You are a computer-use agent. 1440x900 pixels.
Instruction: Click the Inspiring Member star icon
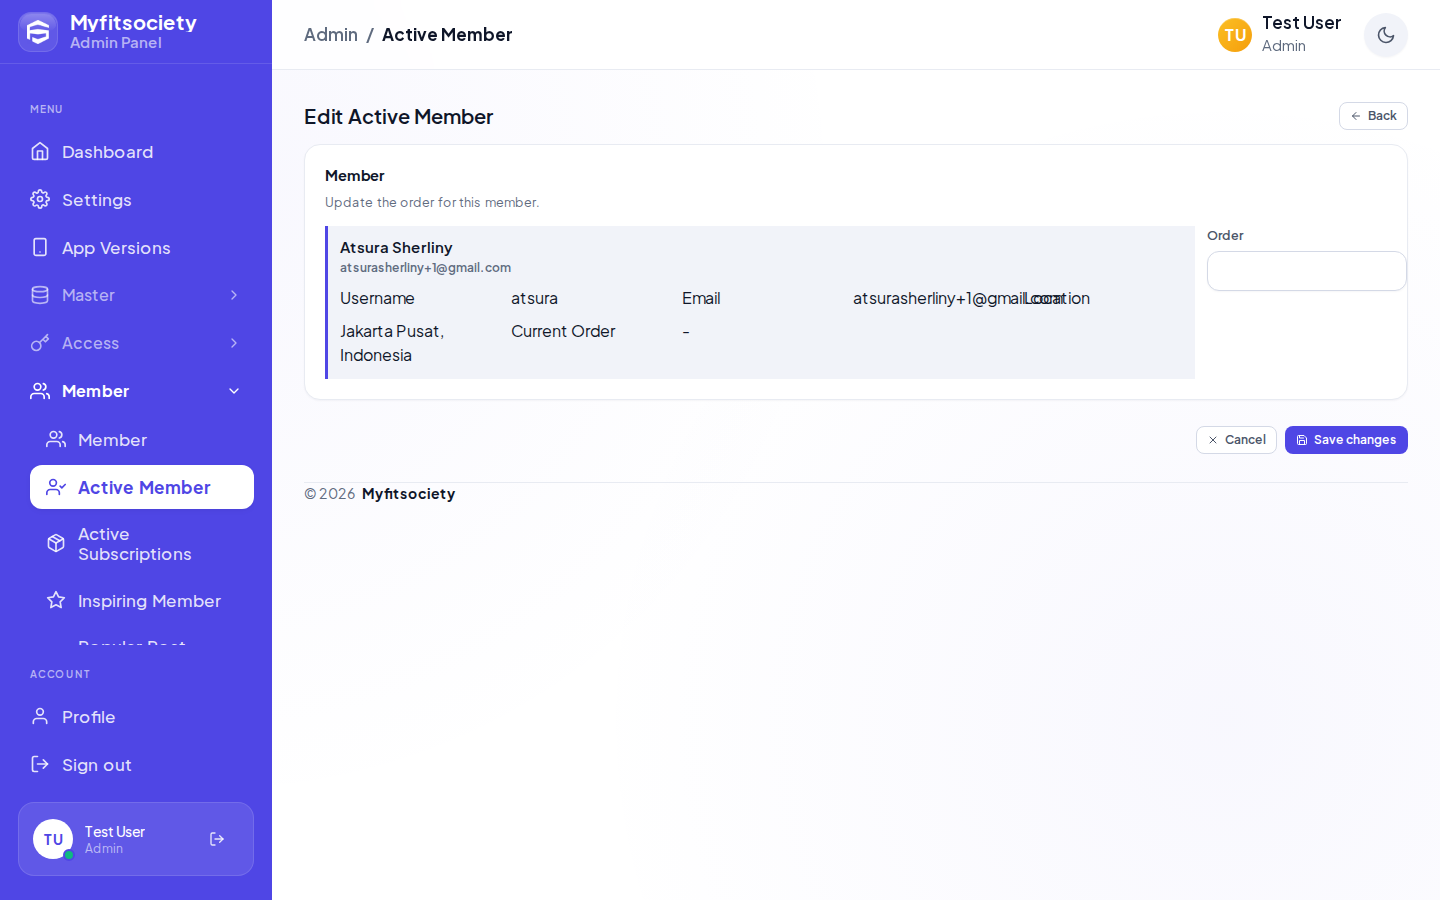(56, 600)
